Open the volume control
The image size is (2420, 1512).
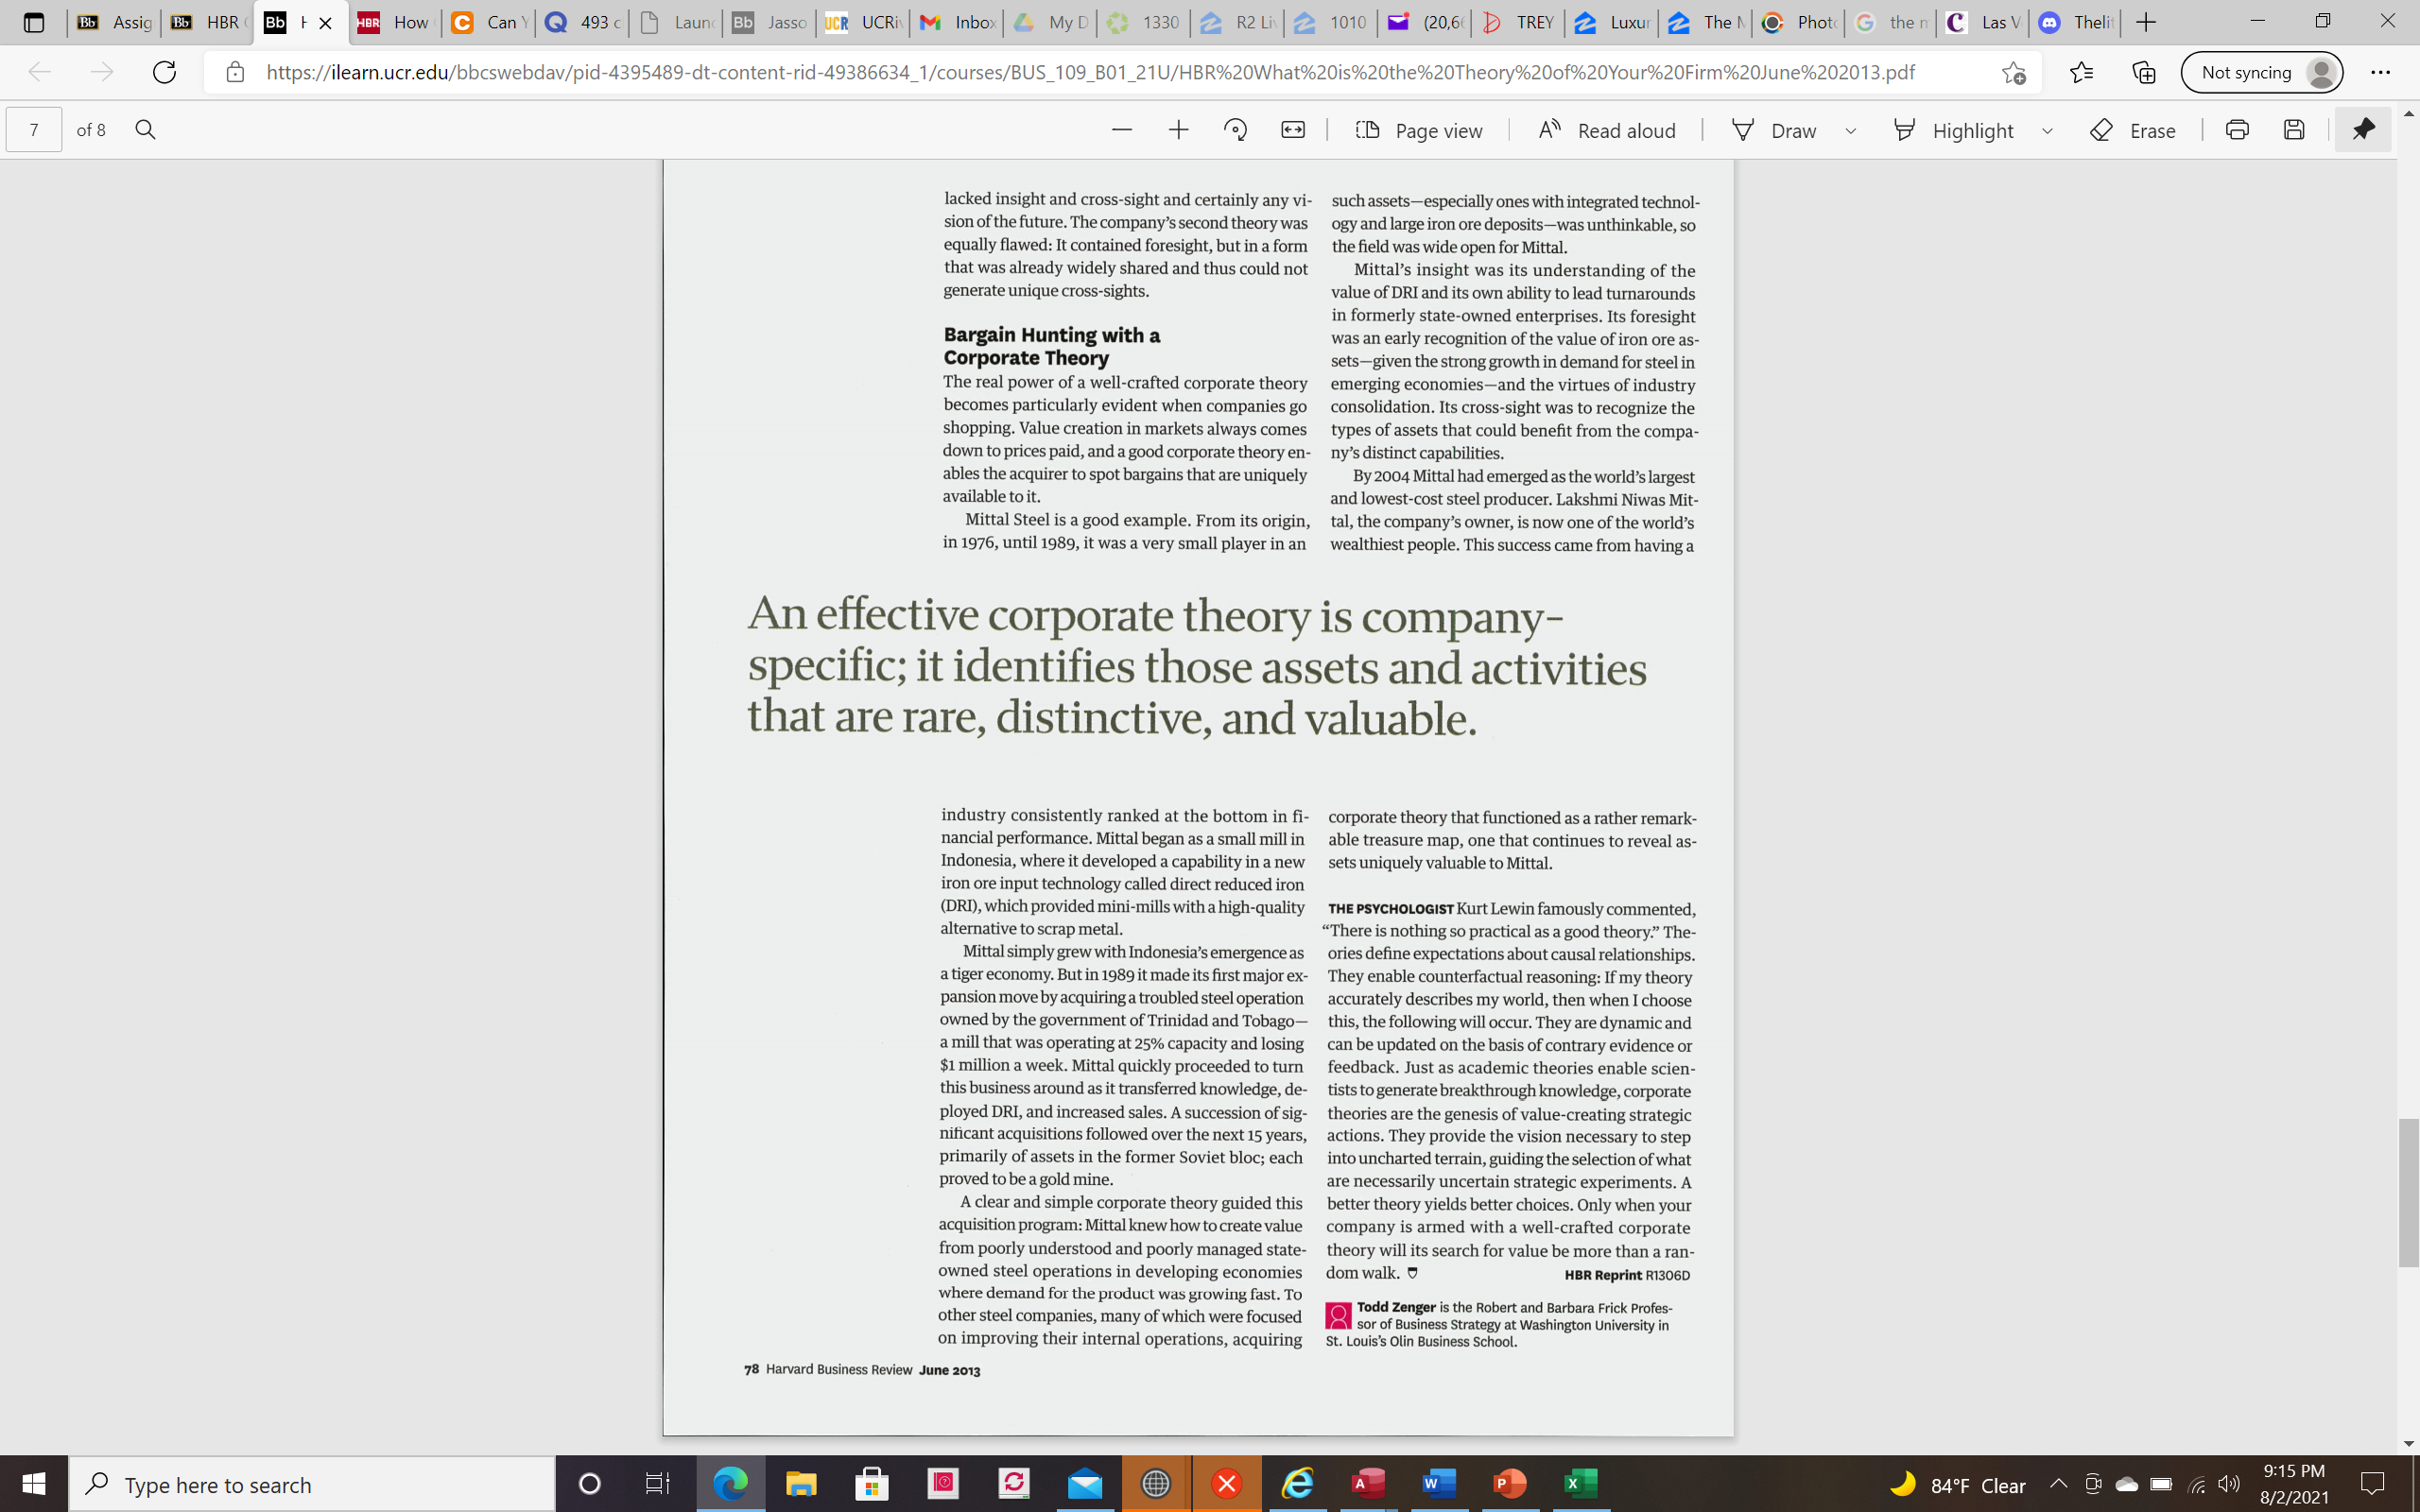[2229, 1484]
